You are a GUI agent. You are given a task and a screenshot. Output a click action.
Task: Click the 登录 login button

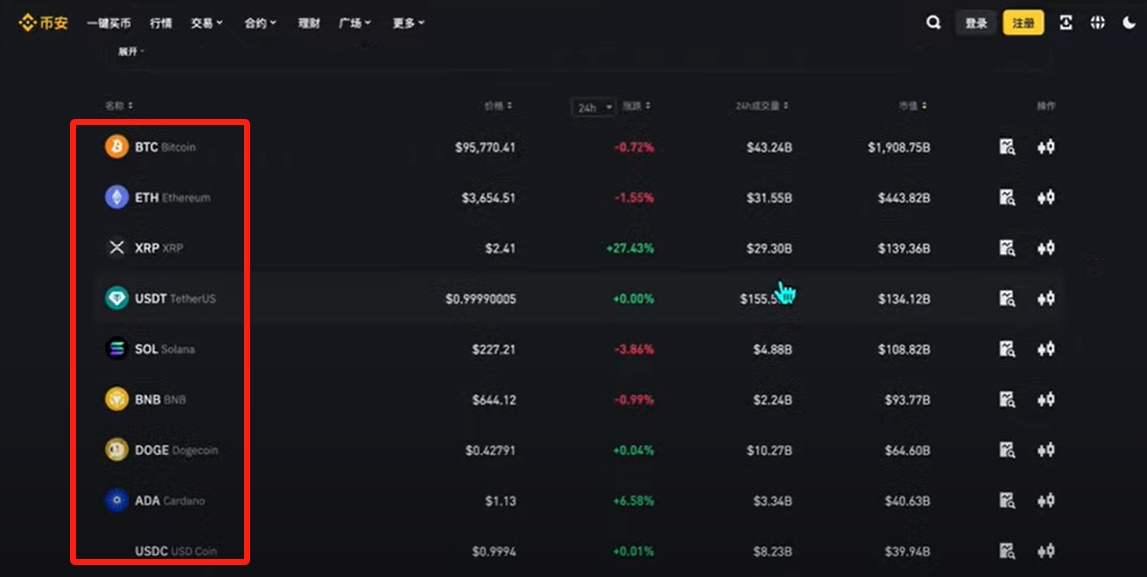(x=976, y=23)
